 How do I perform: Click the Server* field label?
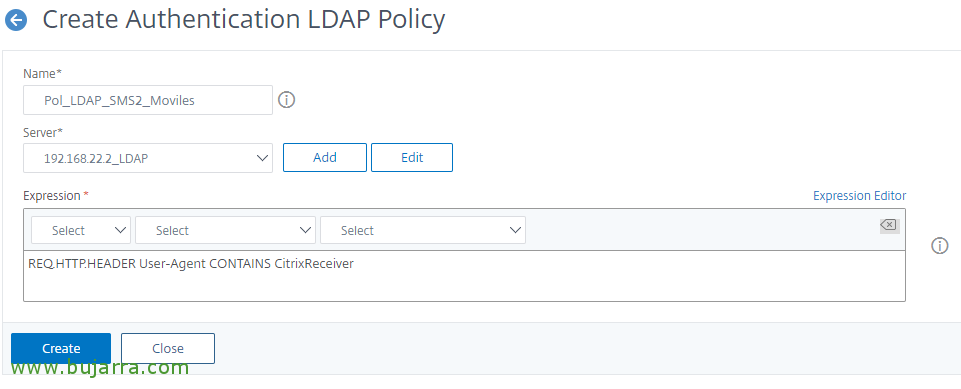[x=44, y=132]
